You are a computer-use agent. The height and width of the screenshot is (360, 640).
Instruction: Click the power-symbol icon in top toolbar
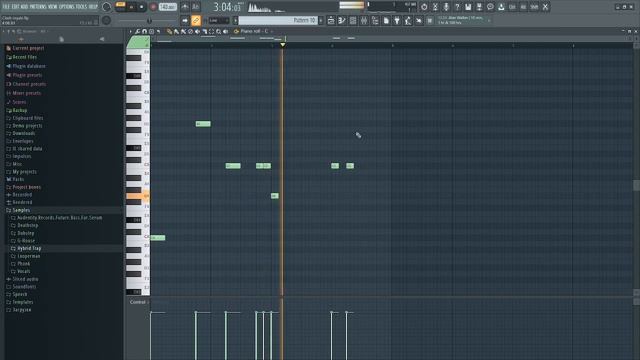tap(424, 7)
